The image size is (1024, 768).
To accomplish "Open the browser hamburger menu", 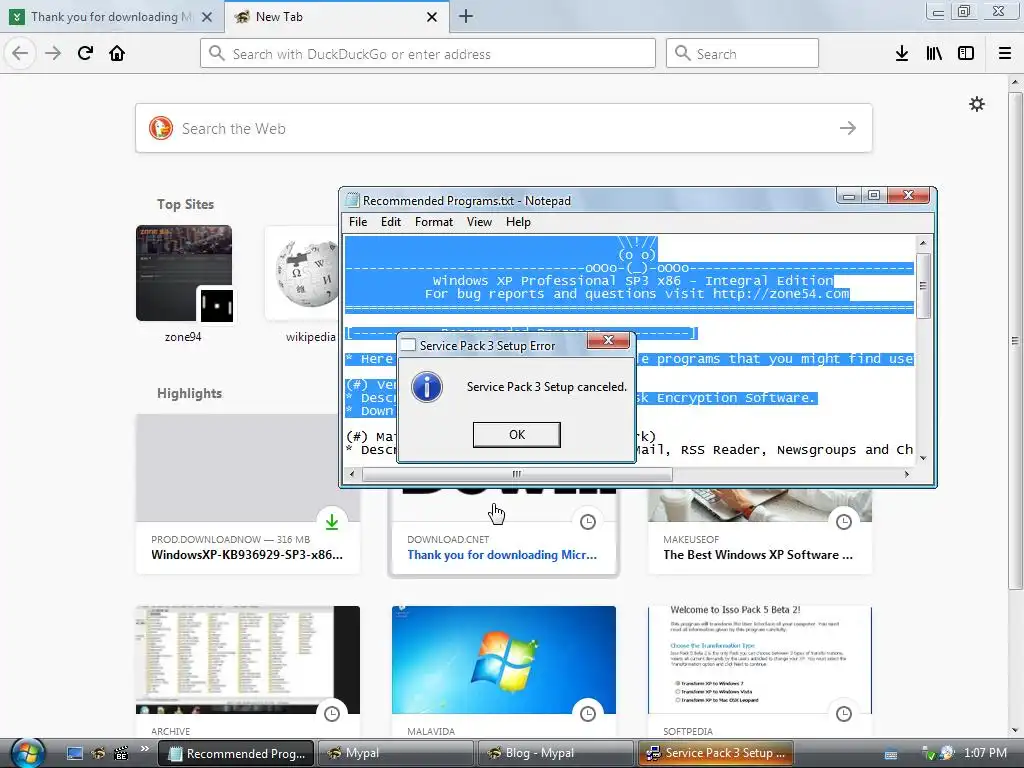I will pyautogui.click(x=1005, y=54).
